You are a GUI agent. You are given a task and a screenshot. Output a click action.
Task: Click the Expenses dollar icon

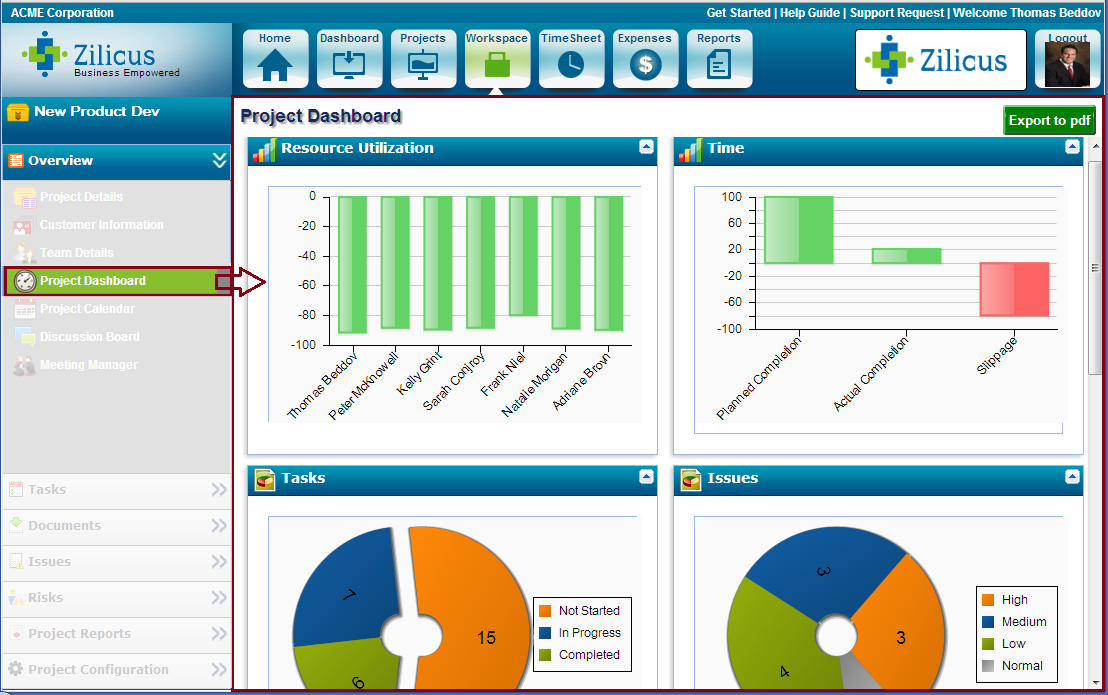(645, 64)
